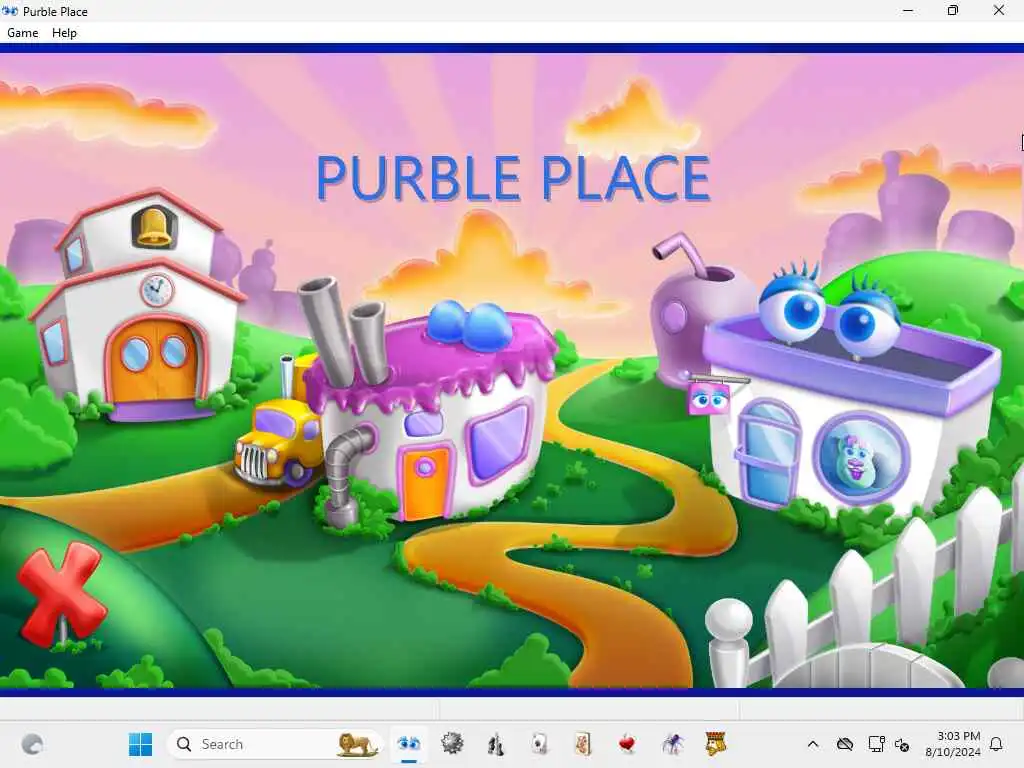Click the Purble Place title bar eyes icon

(x=10, y=11)
